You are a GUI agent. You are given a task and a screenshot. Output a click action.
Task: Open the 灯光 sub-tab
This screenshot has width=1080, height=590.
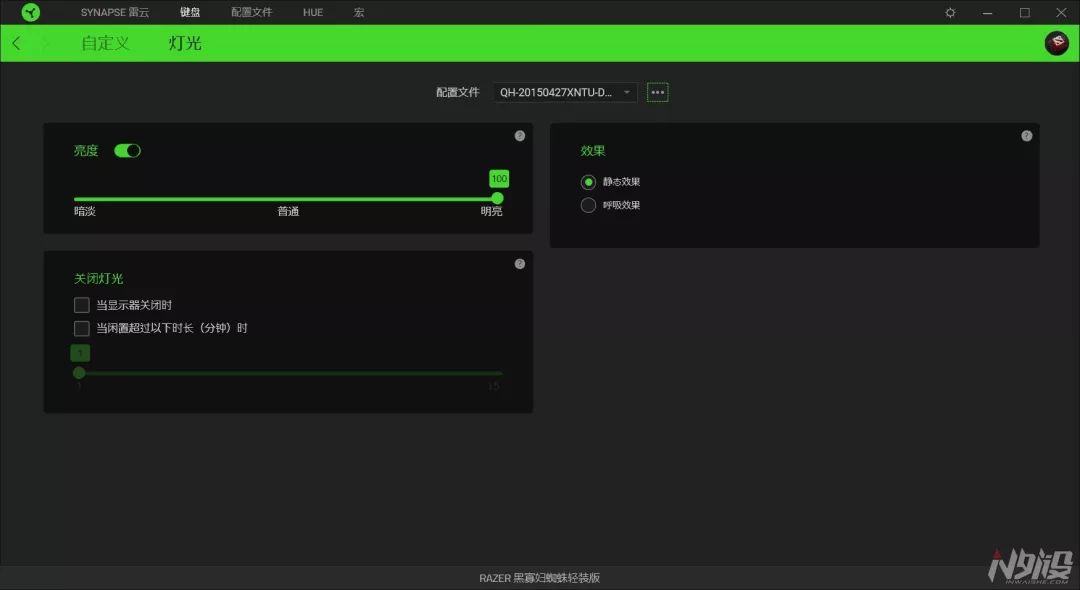coord(185,43)
